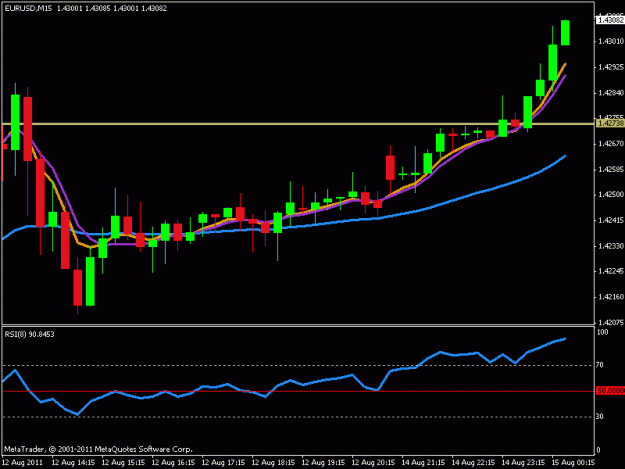
Task: Click the 1.42075 price axis label
Action: tap(611, 322)
